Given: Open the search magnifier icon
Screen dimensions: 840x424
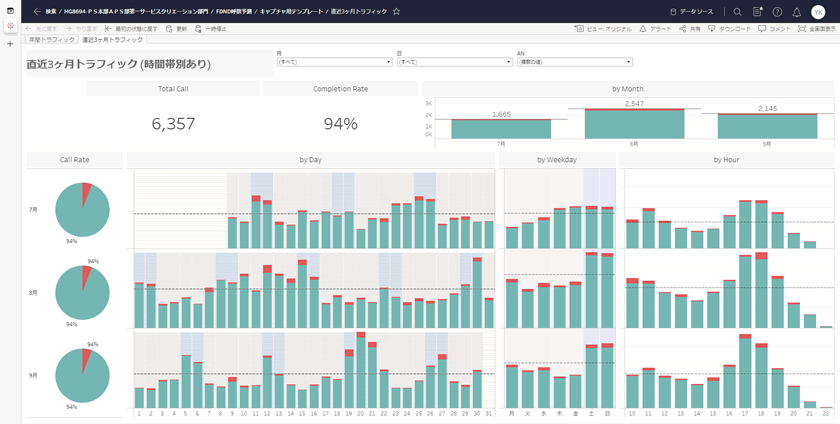Looking at the screenshot, I should click(738, 12).
